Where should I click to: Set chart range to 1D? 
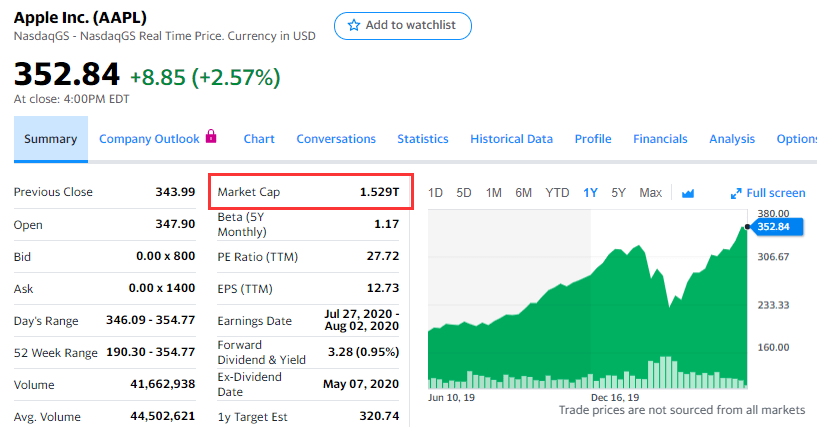(x=435, y=192)
